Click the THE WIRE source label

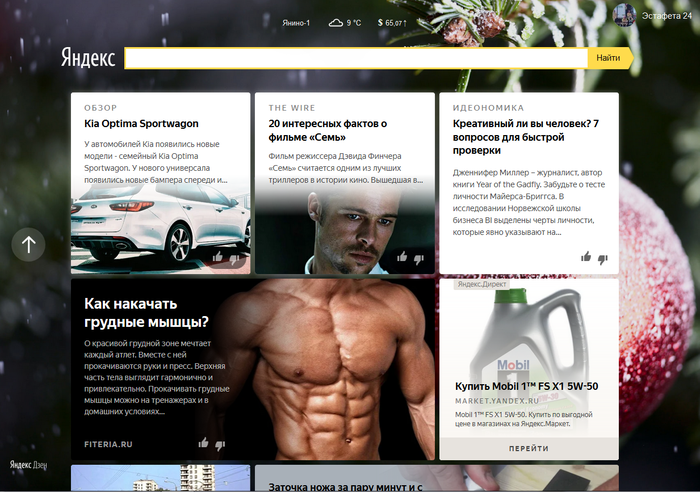[x=292, y=108]
